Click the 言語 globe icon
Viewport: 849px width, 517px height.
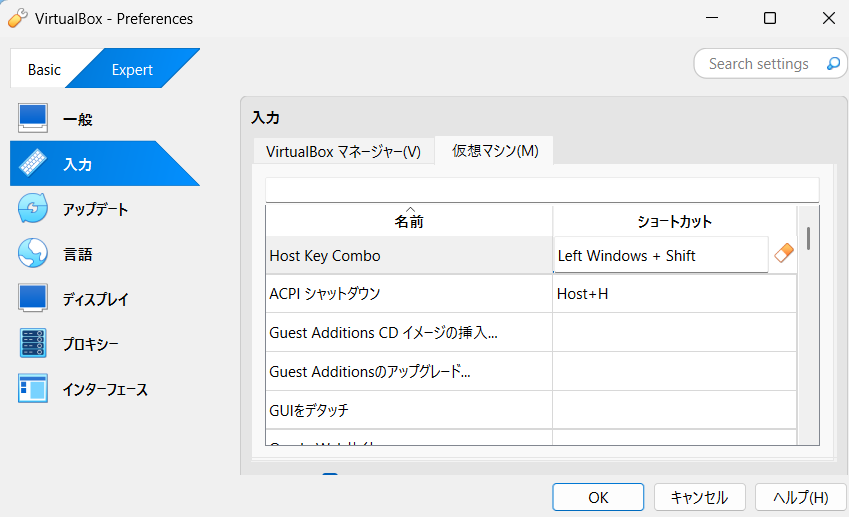tap(32, 253)
